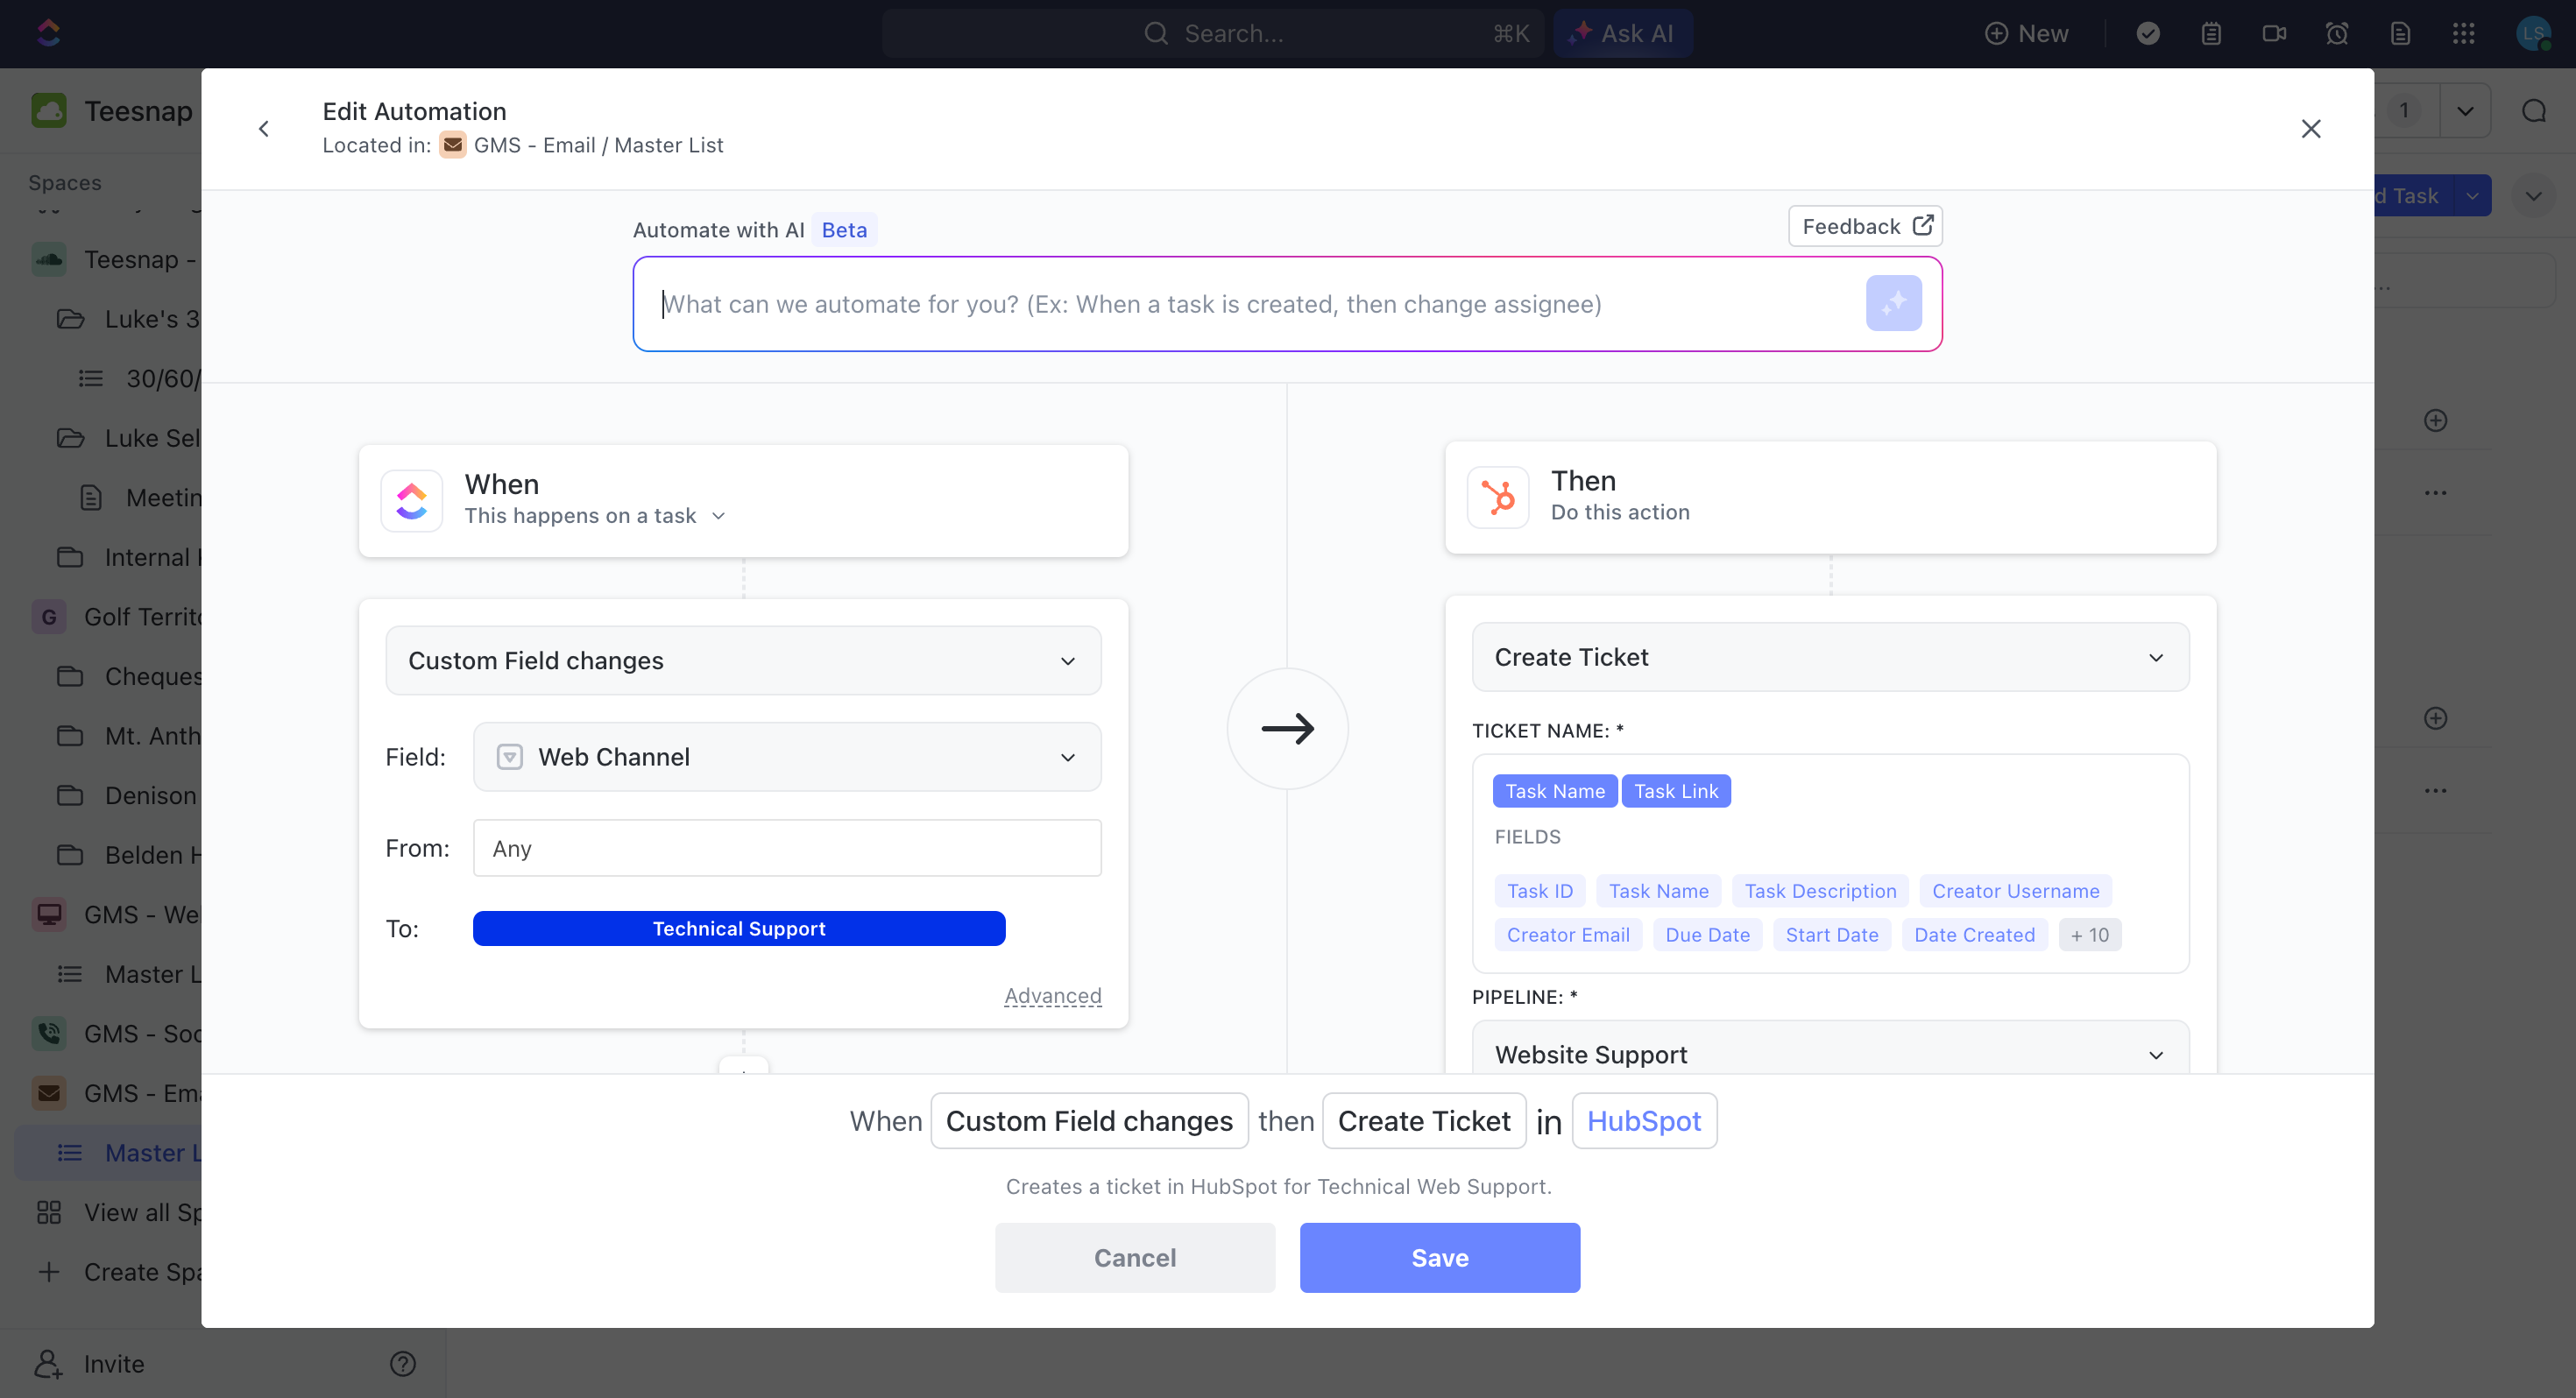Viewport: 2576px width, 1398px height.
Task: Open the Web Channel field dropdown
Action: pyautogui.click(x=787, y=756)
